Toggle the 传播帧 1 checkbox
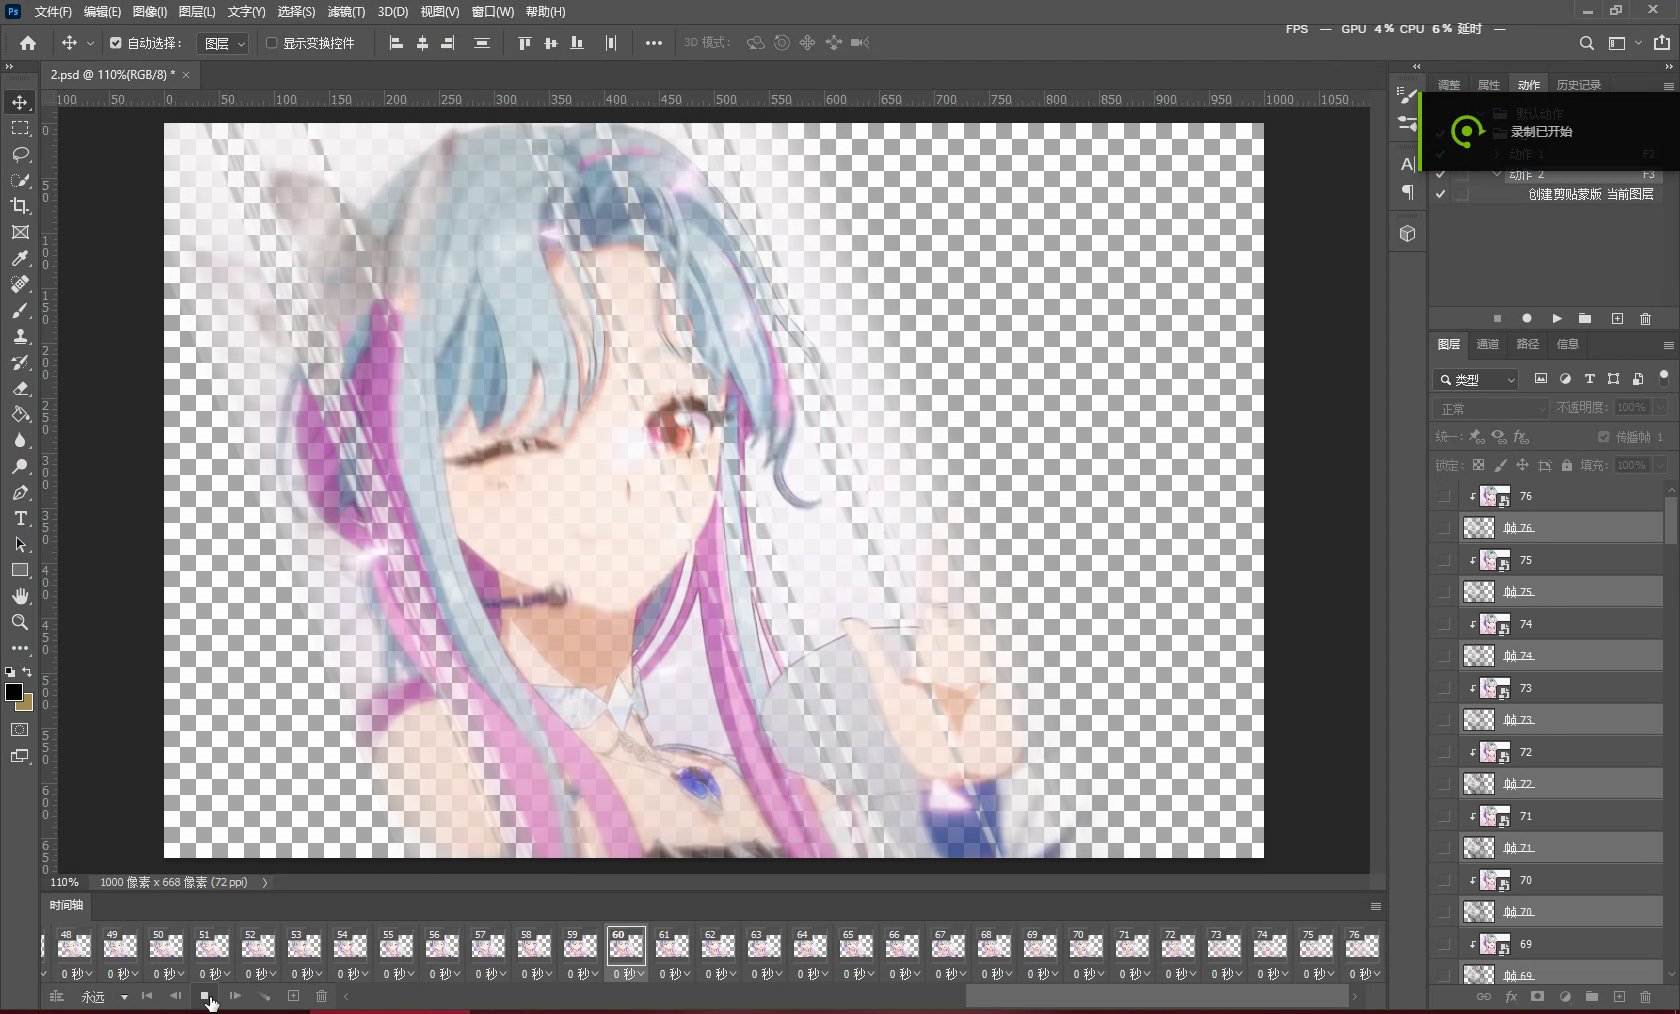Image resolution: width=1680 pixels, height=1014 pixels. coord(1604,437)
